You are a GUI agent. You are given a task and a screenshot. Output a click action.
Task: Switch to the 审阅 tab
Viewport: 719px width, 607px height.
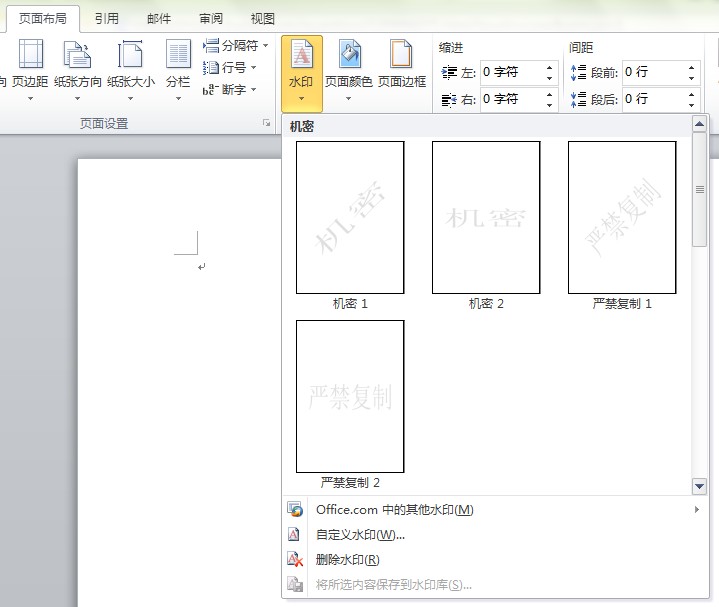(x=211, y=18)
